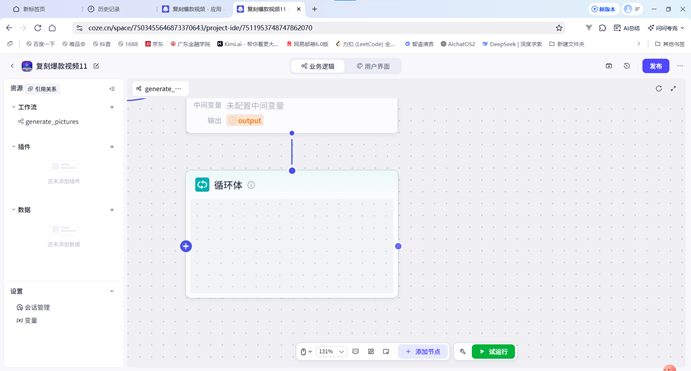Collapse the 设置 section chevron
Viewport: 691px width, 371px height.
click(112, 291)
